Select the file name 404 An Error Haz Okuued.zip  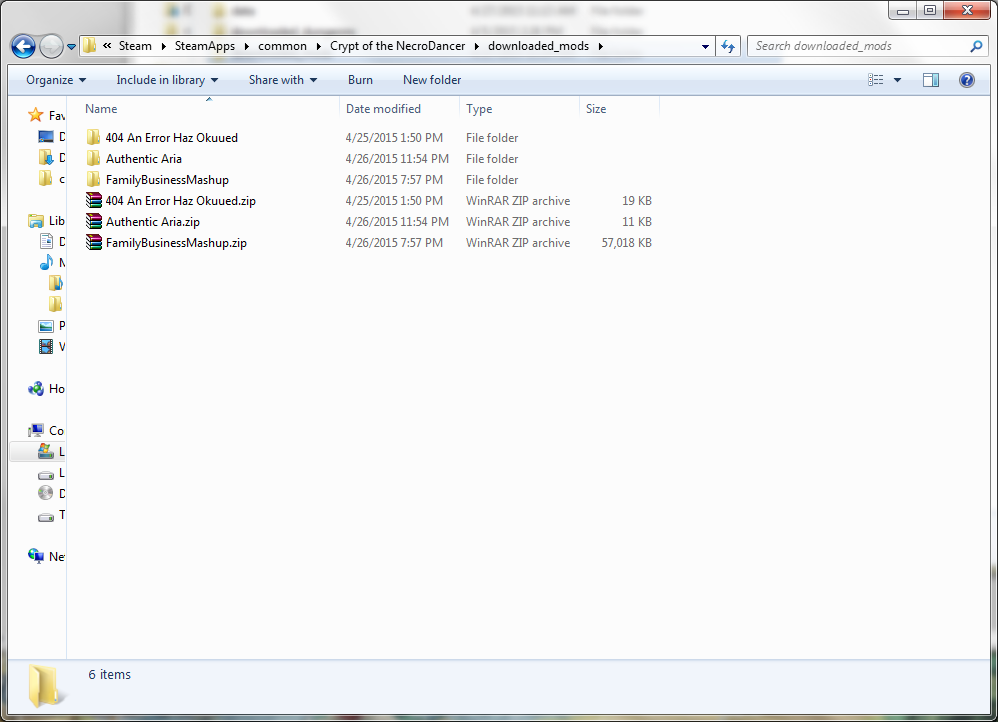coord(180,201)
